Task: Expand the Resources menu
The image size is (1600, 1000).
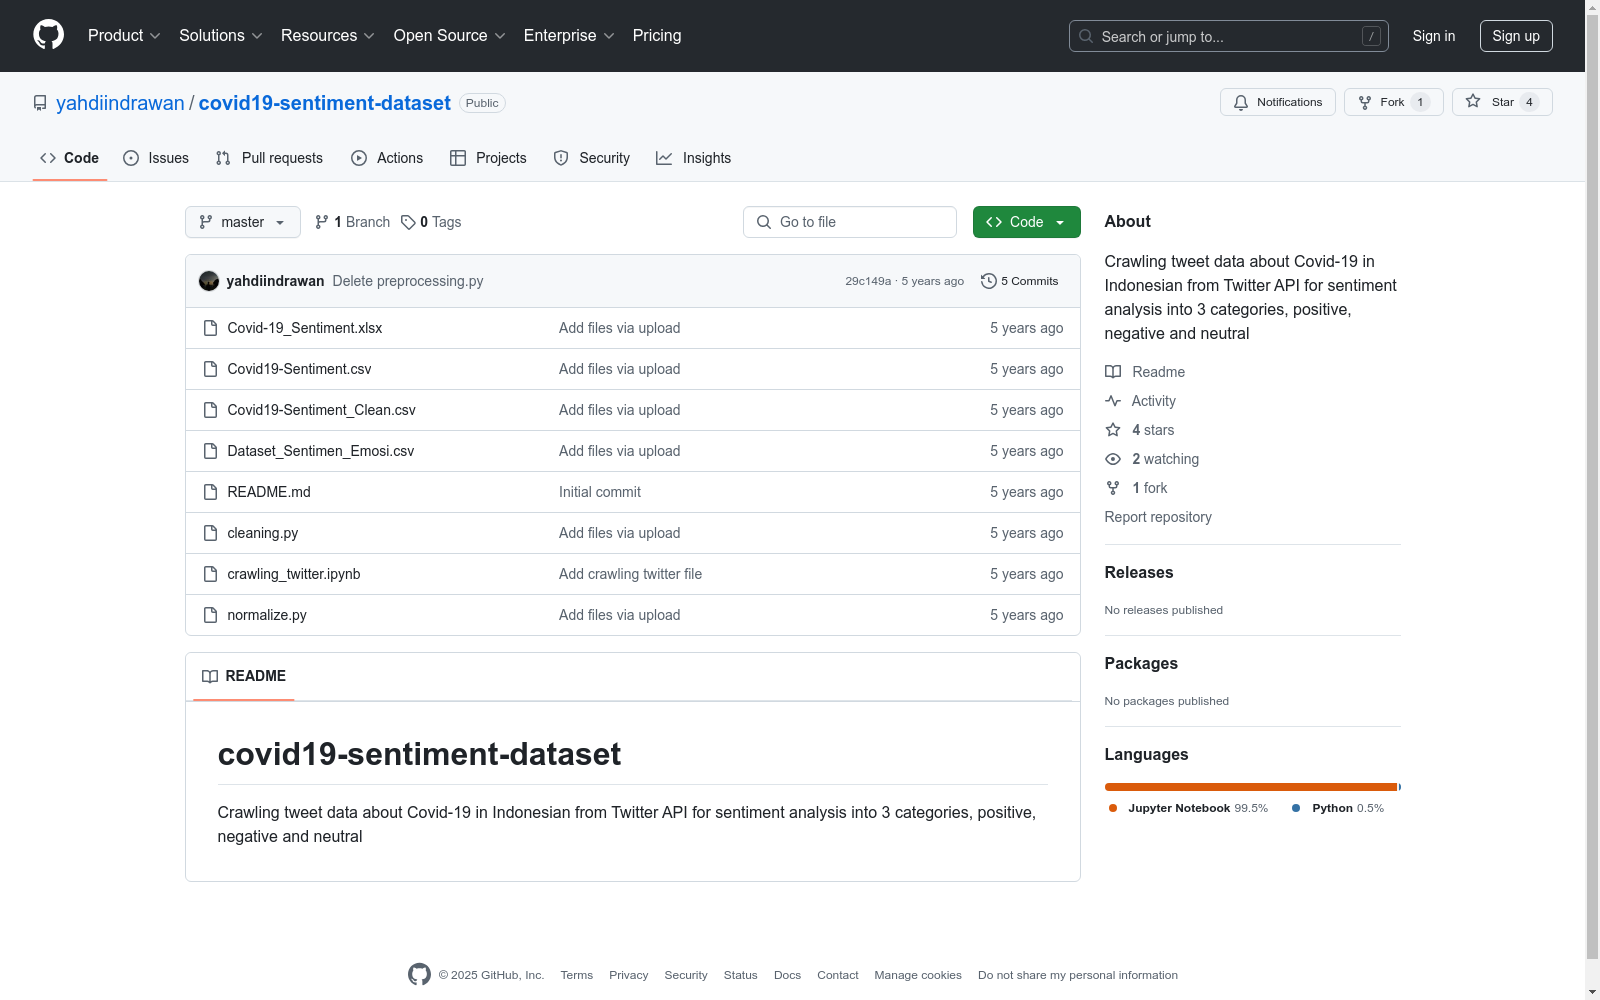Action: (x=328, y=35)
